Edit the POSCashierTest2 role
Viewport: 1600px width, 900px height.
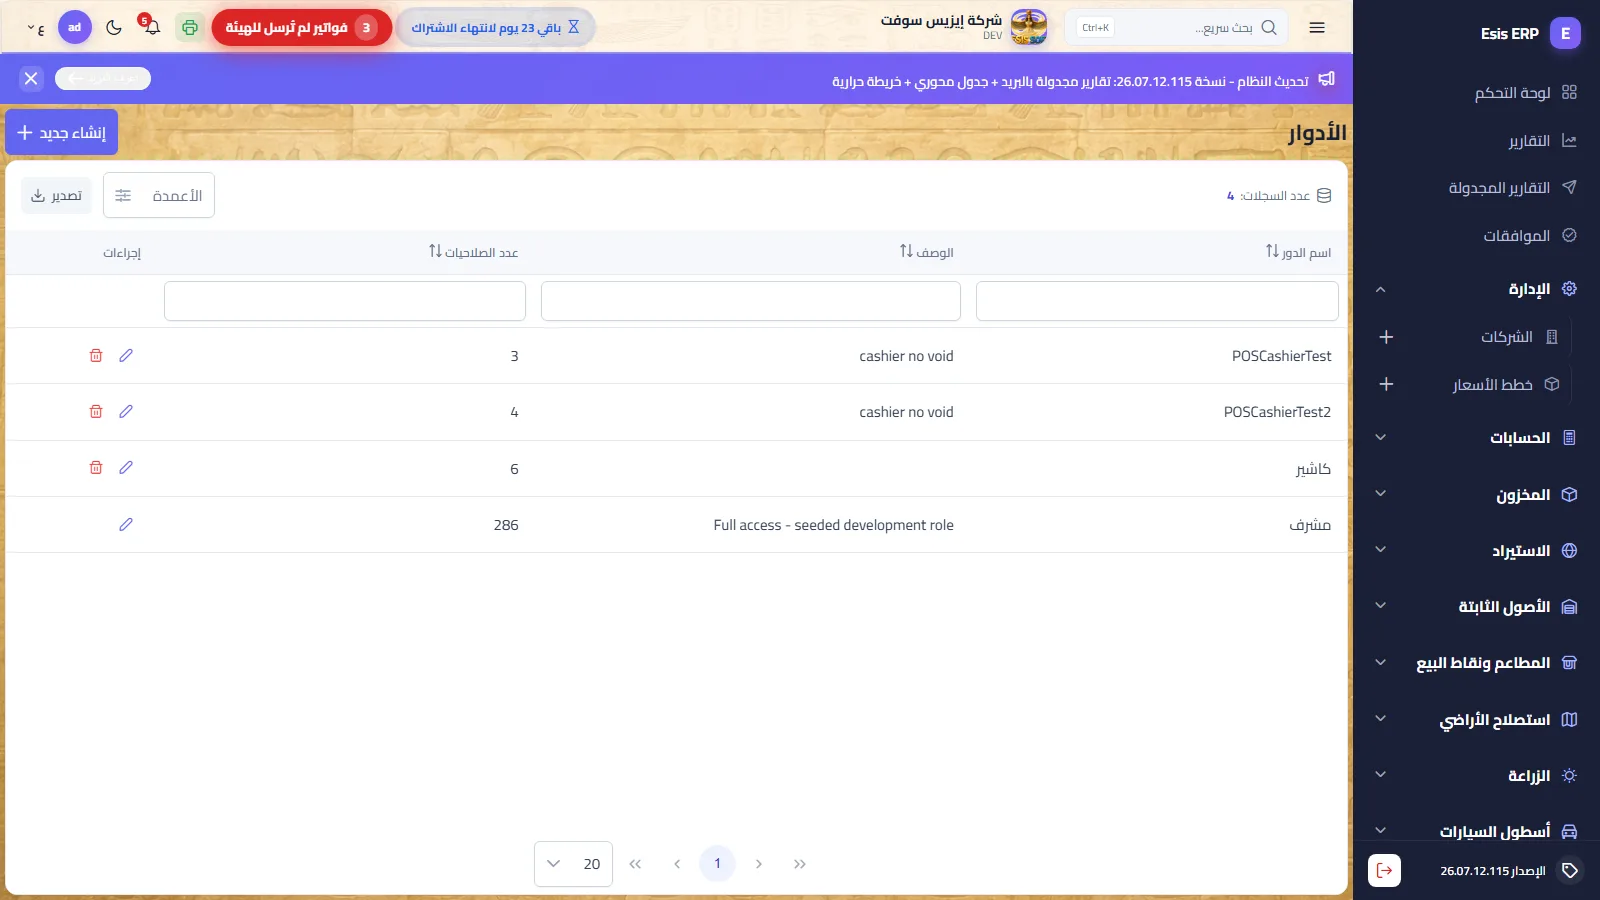[x=126, y=412]
